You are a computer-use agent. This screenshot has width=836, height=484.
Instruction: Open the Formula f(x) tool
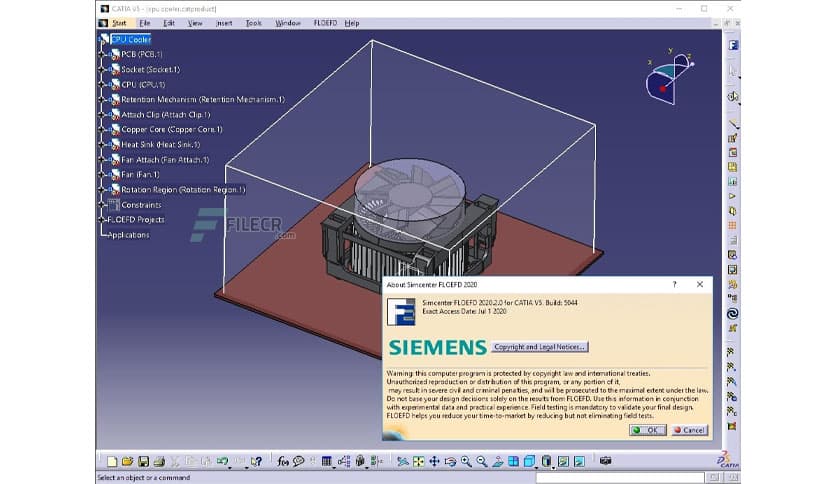(283, 461)
